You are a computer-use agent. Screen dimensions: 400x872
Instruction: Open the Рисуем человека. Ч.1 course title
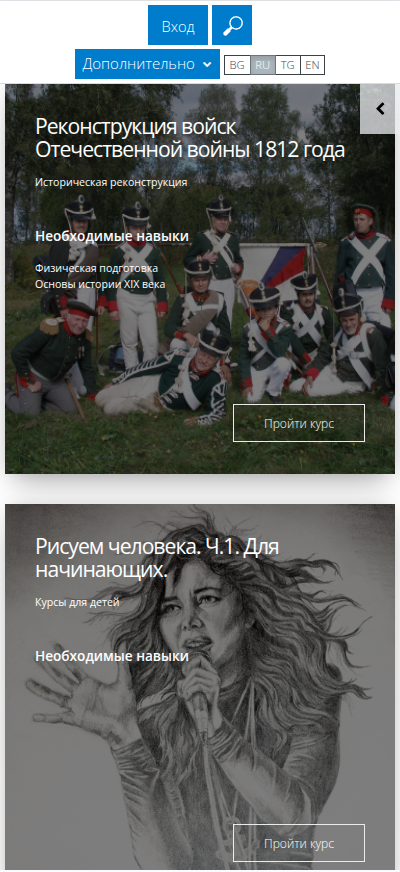tap(157, 558)
